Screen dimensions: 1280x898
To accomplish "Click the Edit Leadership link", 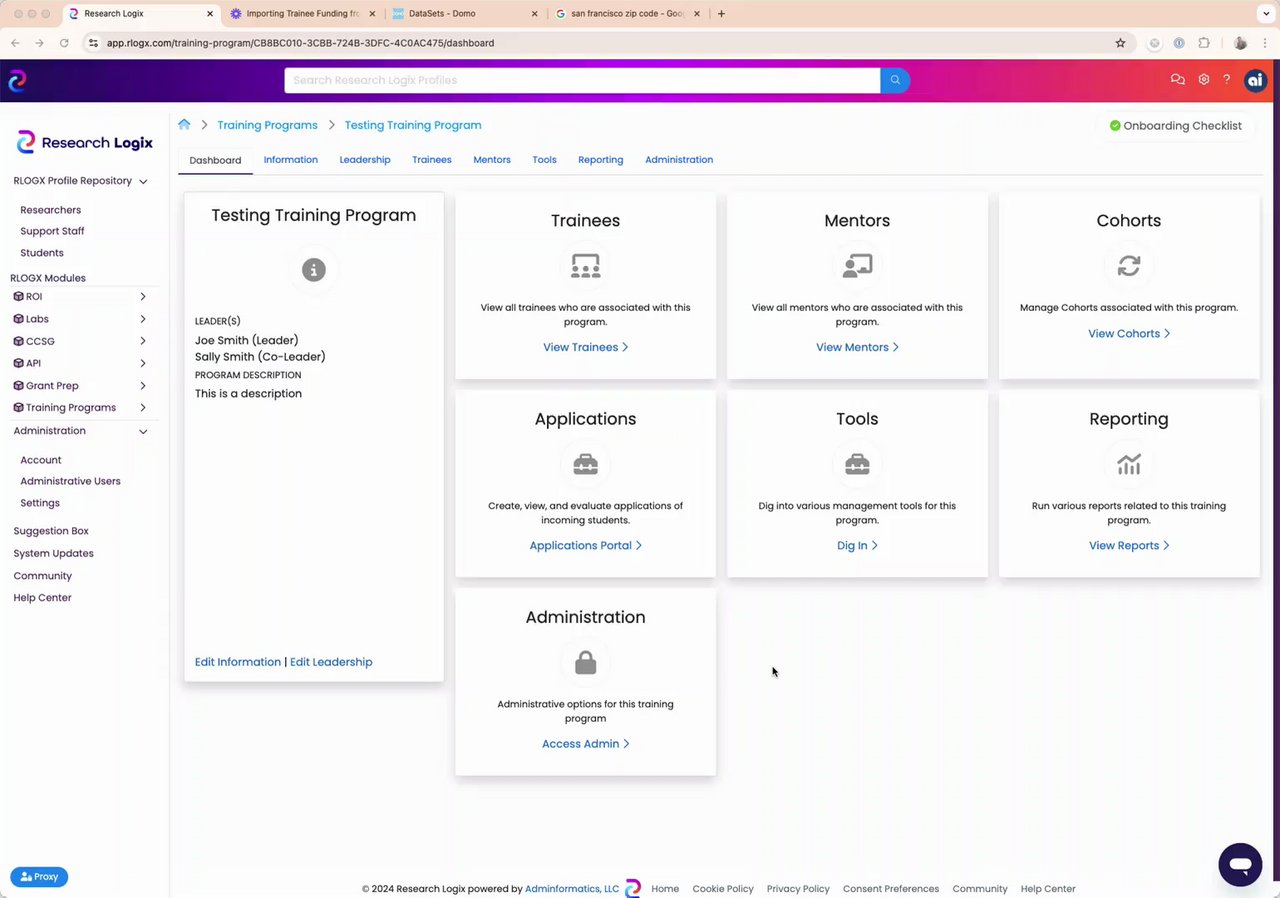I will (x=331, y=662).
